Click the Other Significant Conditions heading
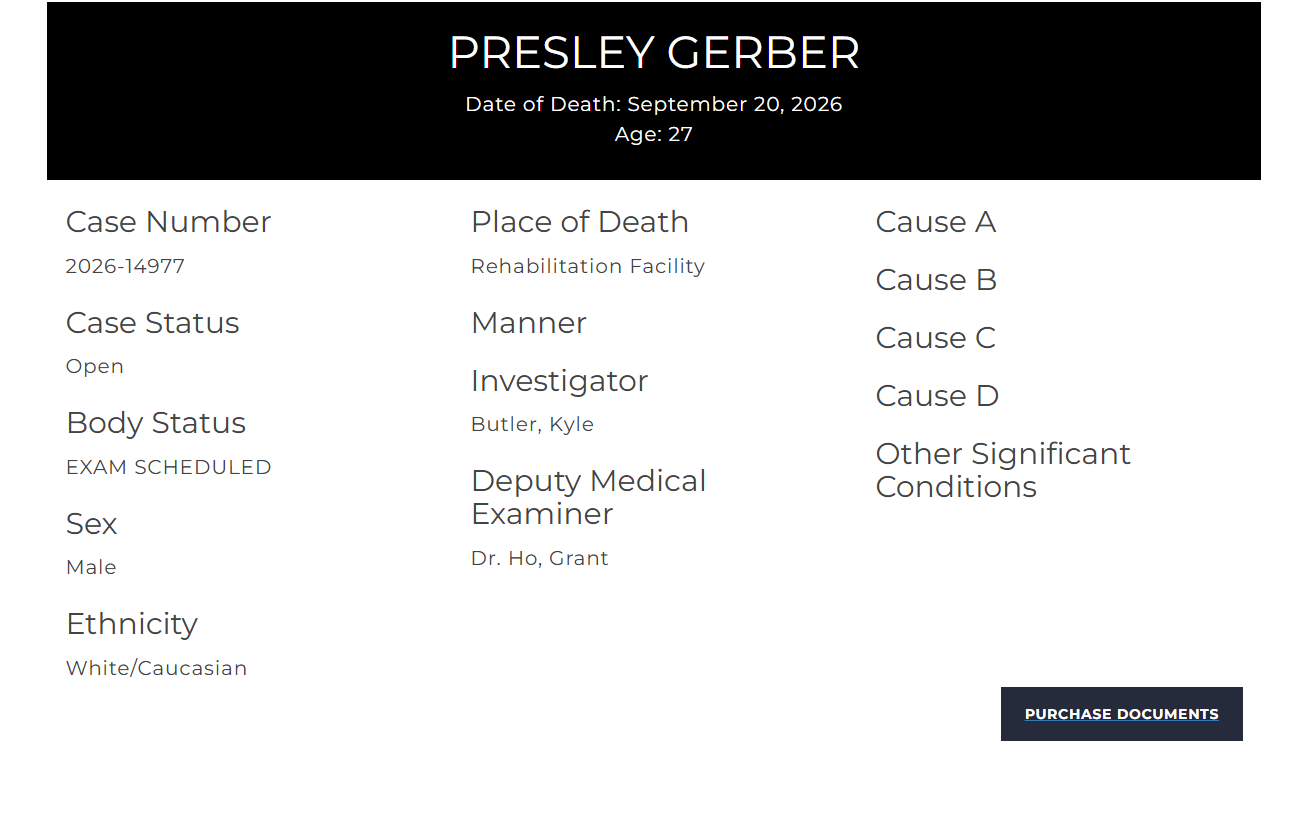Image resolution: width=1307 pixels, height=835 pixels. (1003, 470)
